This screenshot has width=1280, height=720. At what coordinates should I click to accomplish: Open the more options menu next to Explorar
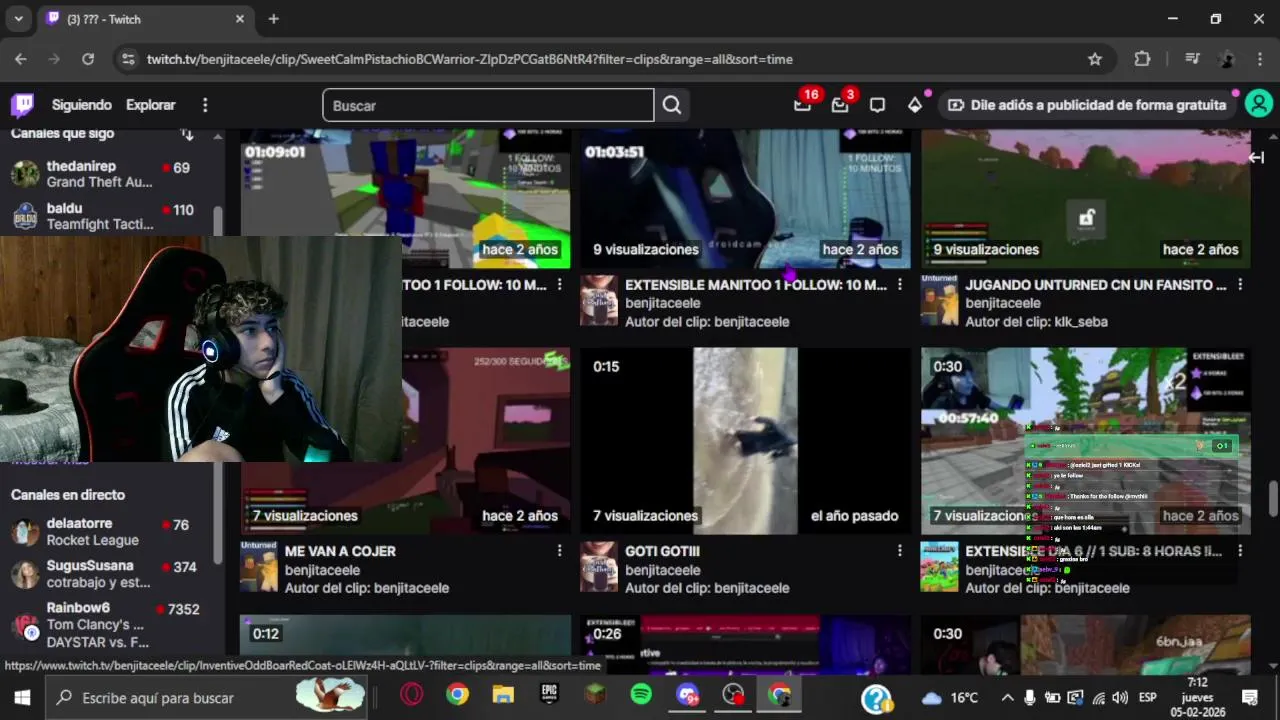point(205,105)
